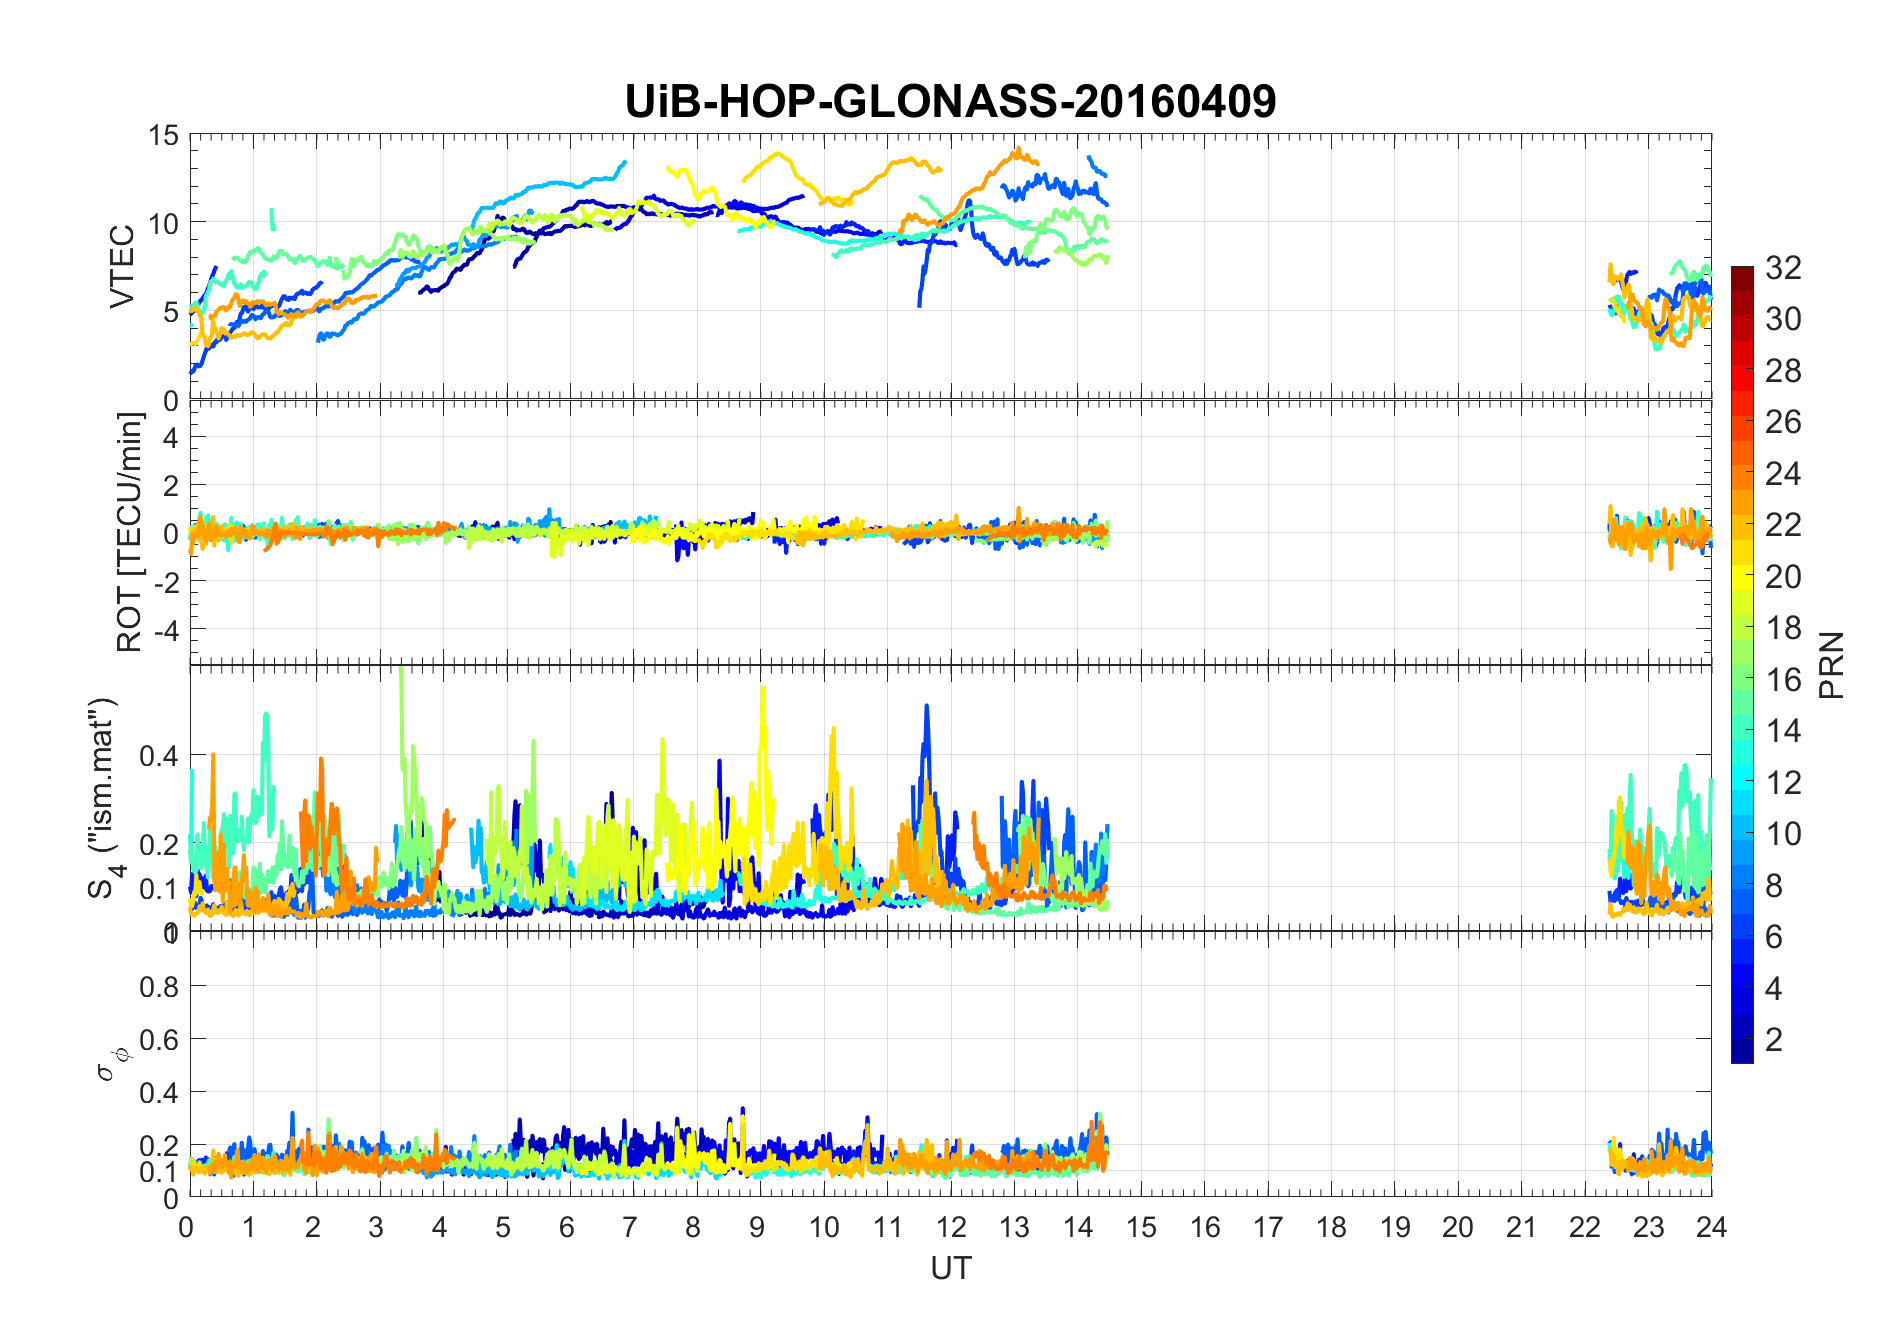Select the ROT [TECU/min] axis label
The image size is (1902, 1330).
coord(129,532)
